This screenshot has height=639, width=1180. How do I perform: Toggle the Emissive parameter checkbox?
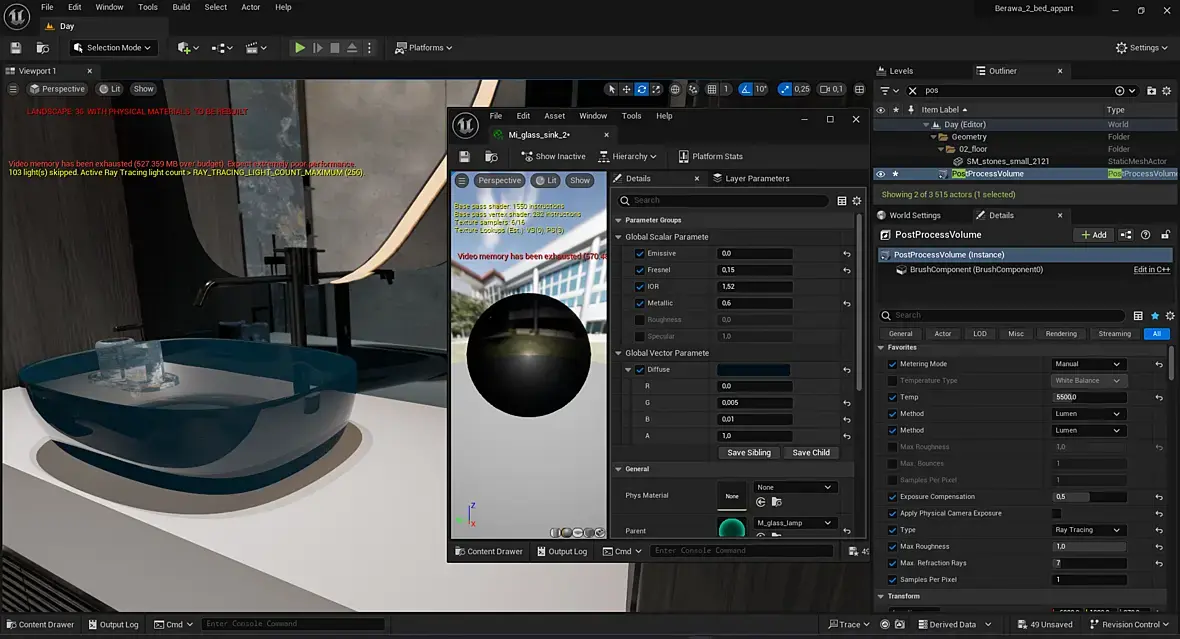640,254
